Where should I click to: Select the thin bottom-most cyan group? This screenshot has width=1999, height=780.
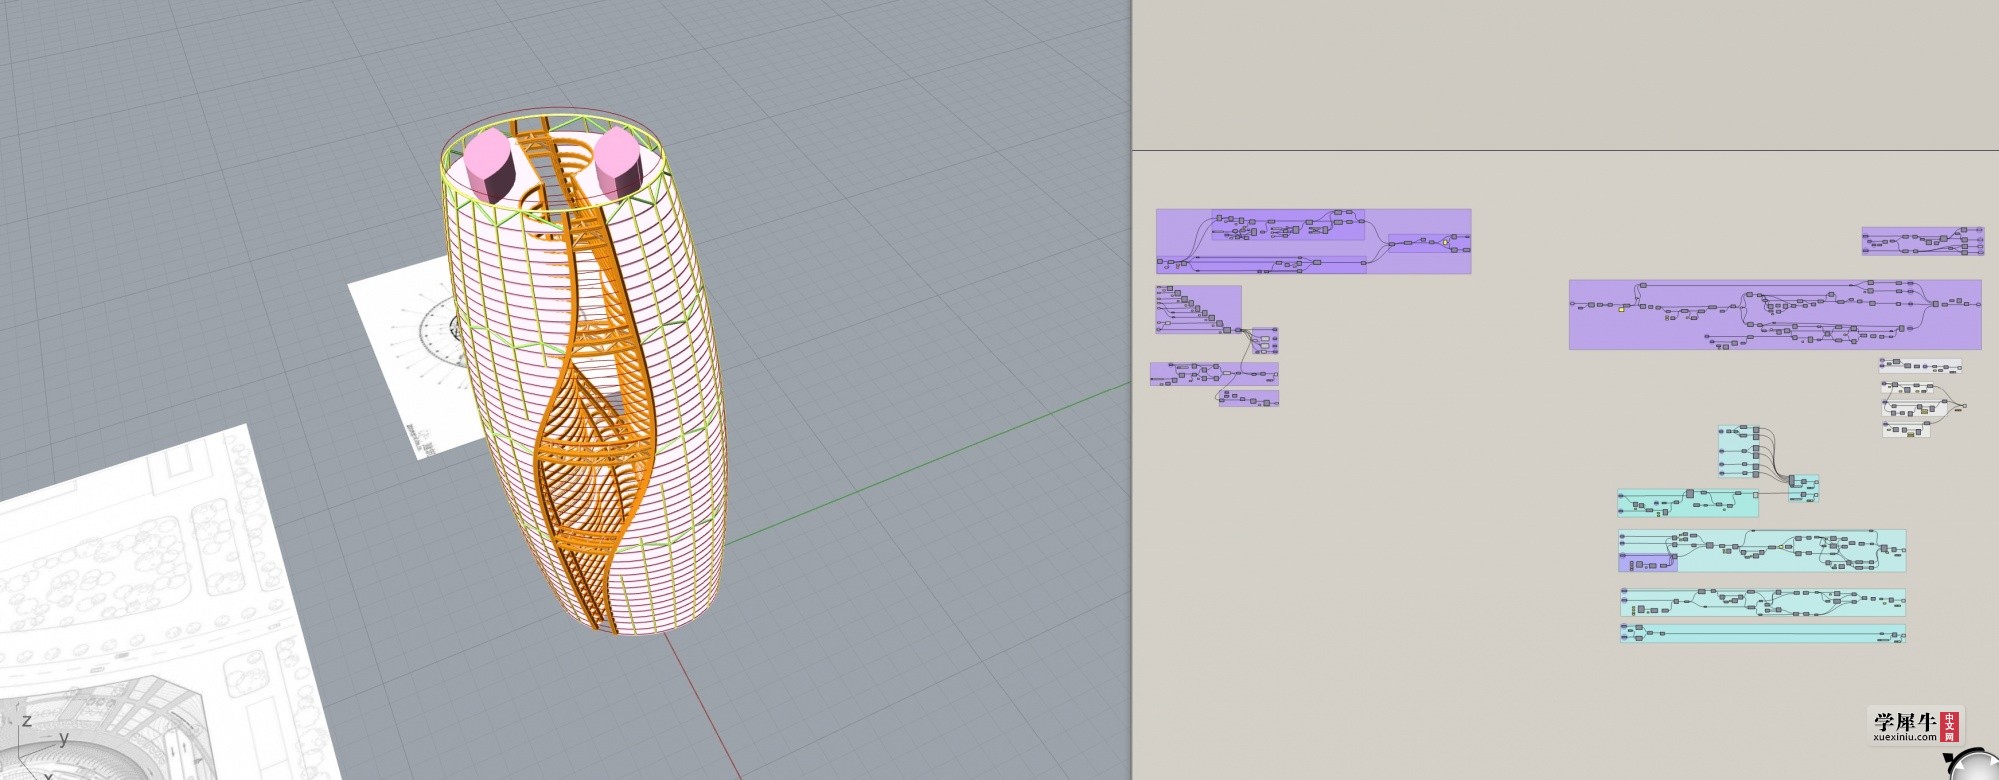1762,633
